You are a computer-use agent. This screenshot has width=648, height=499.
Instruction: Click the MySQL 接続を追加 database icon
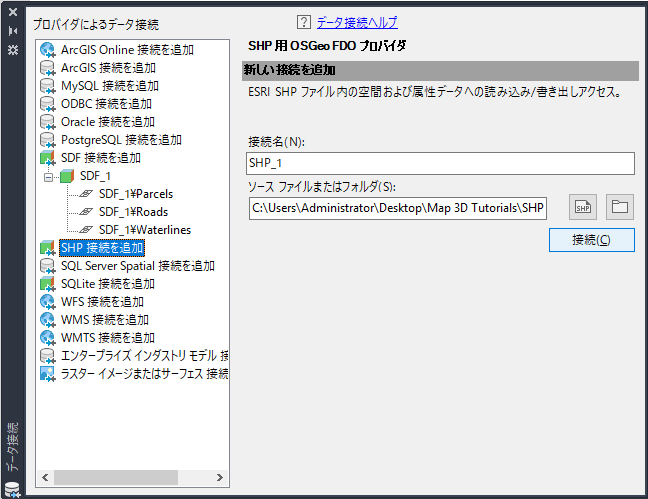click(x=47, y=86)
